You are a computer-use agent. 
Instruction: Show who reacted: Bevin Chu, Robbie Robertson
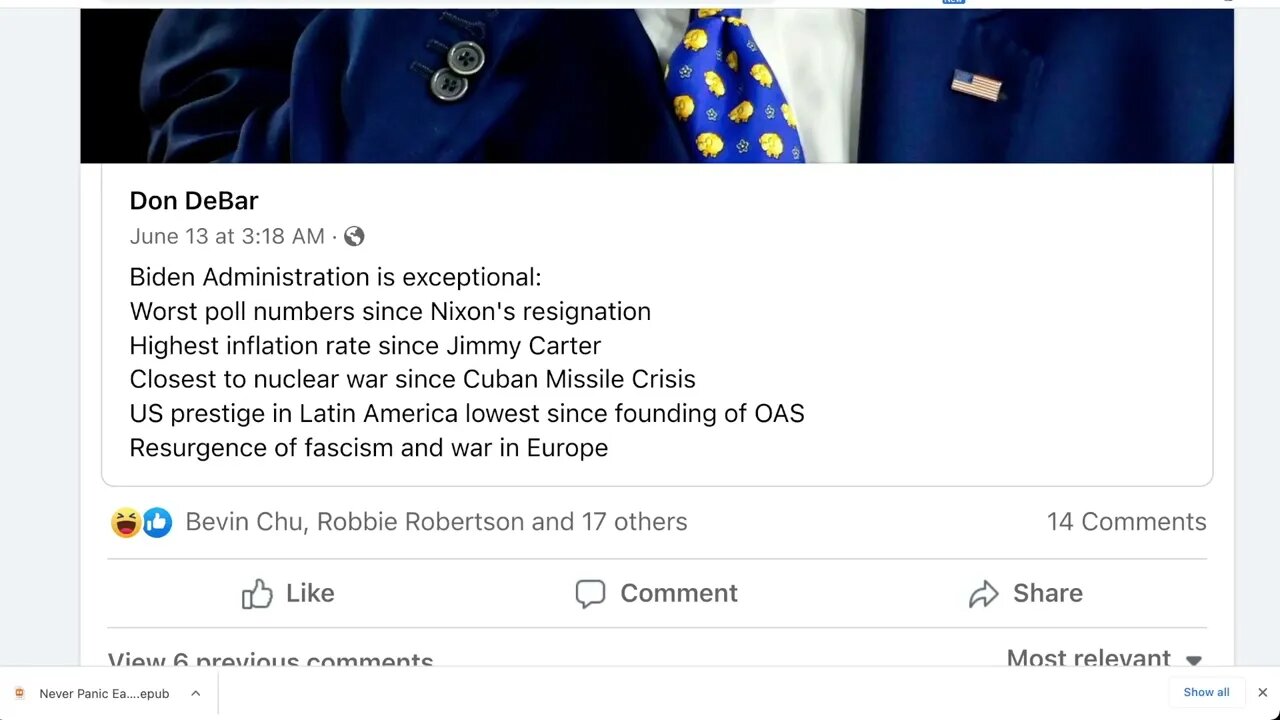pyautogui.click(x=436, y=522)
